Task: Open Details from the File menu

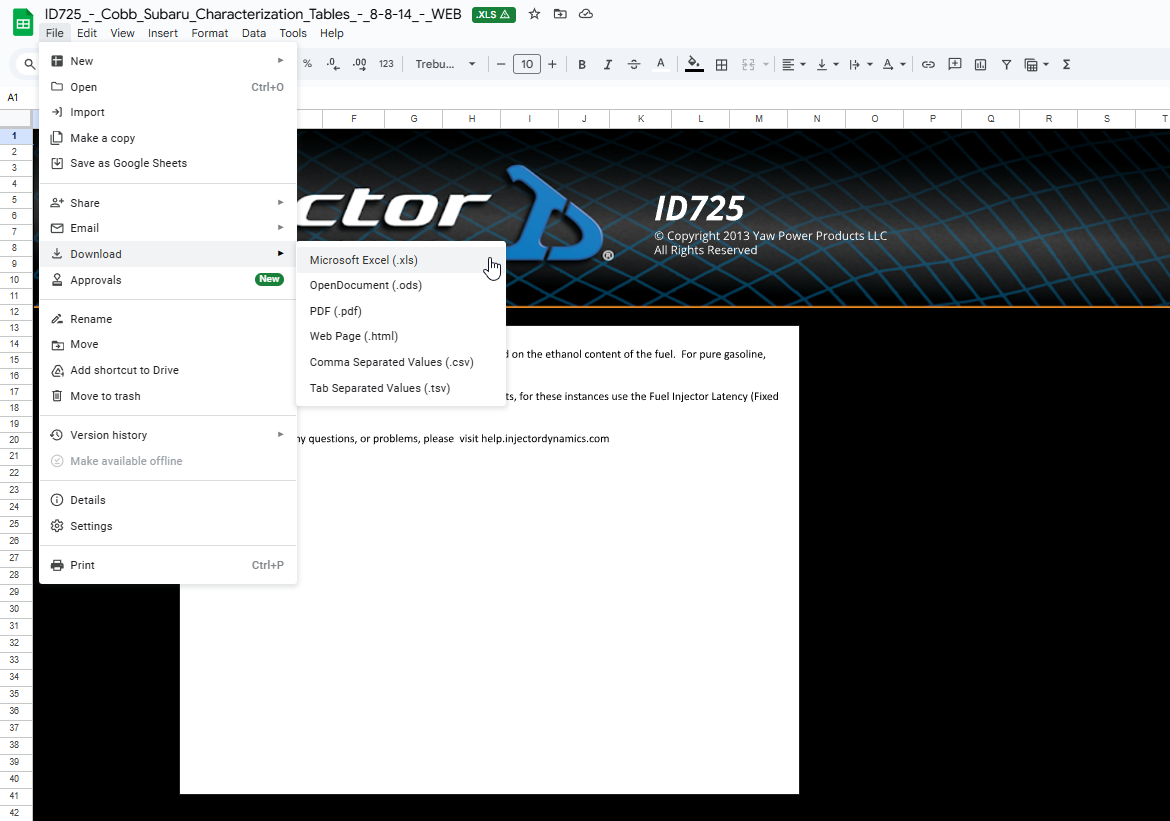Action: (168, 500)
